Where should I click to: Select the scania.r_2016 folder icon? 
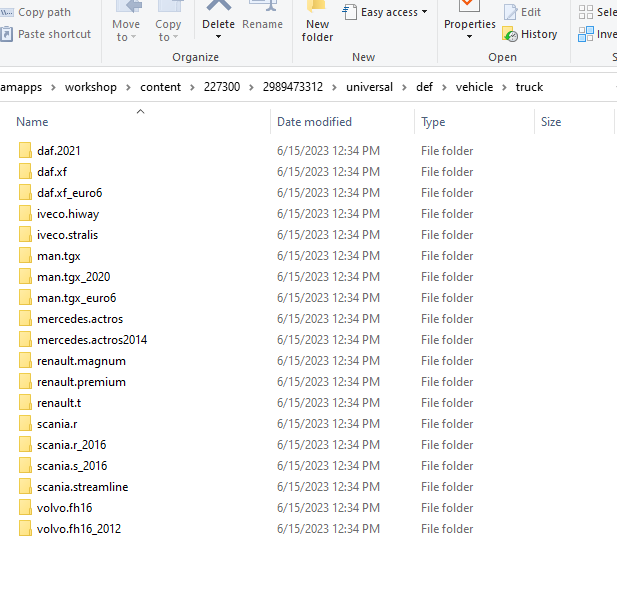tap(25, 445)
